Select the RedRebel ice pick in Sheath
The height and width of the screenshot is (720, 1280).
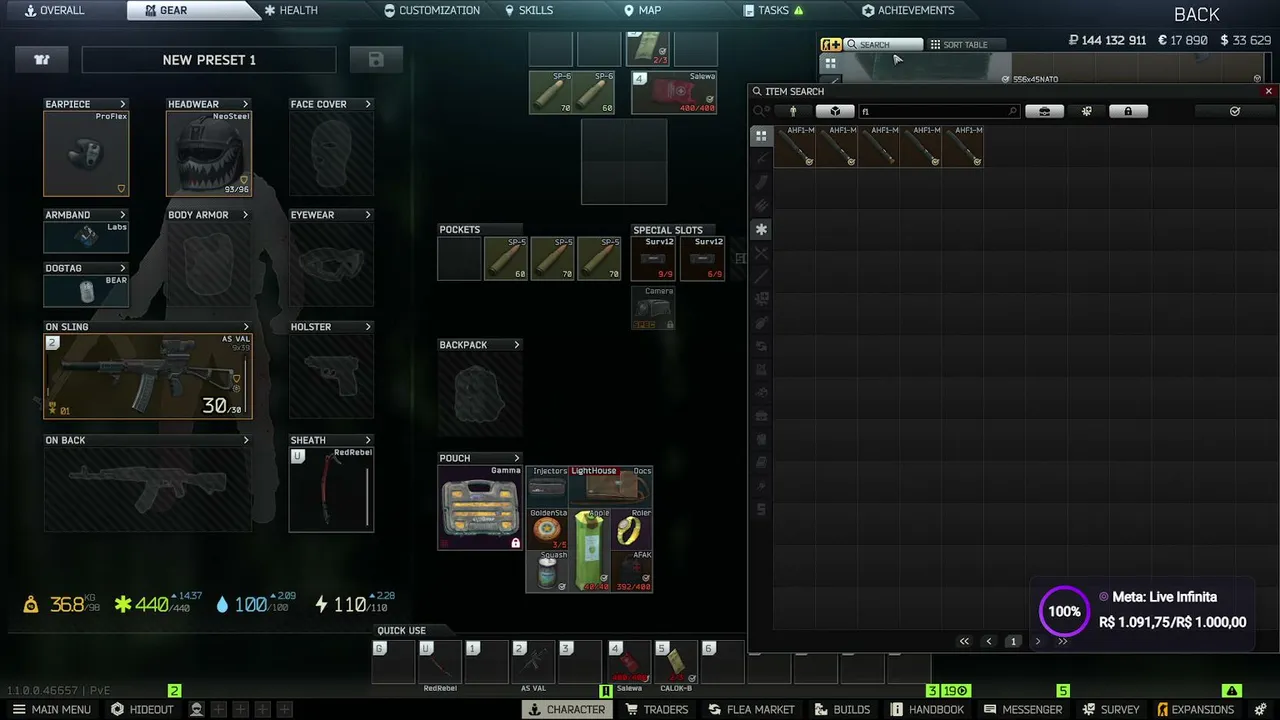pos(331,490)
